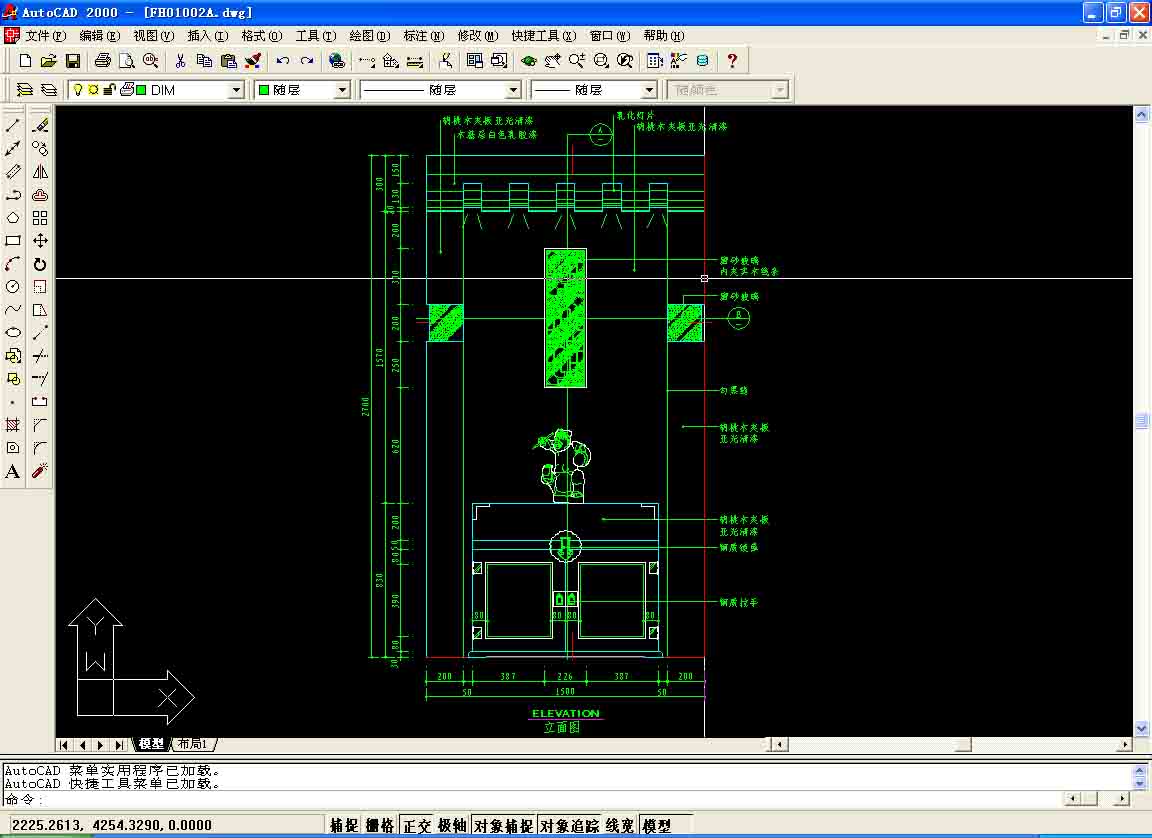Click the horizontal scrollbar right arrow
This screenshot has width=1152, height=838.
tap(1124, 745)
